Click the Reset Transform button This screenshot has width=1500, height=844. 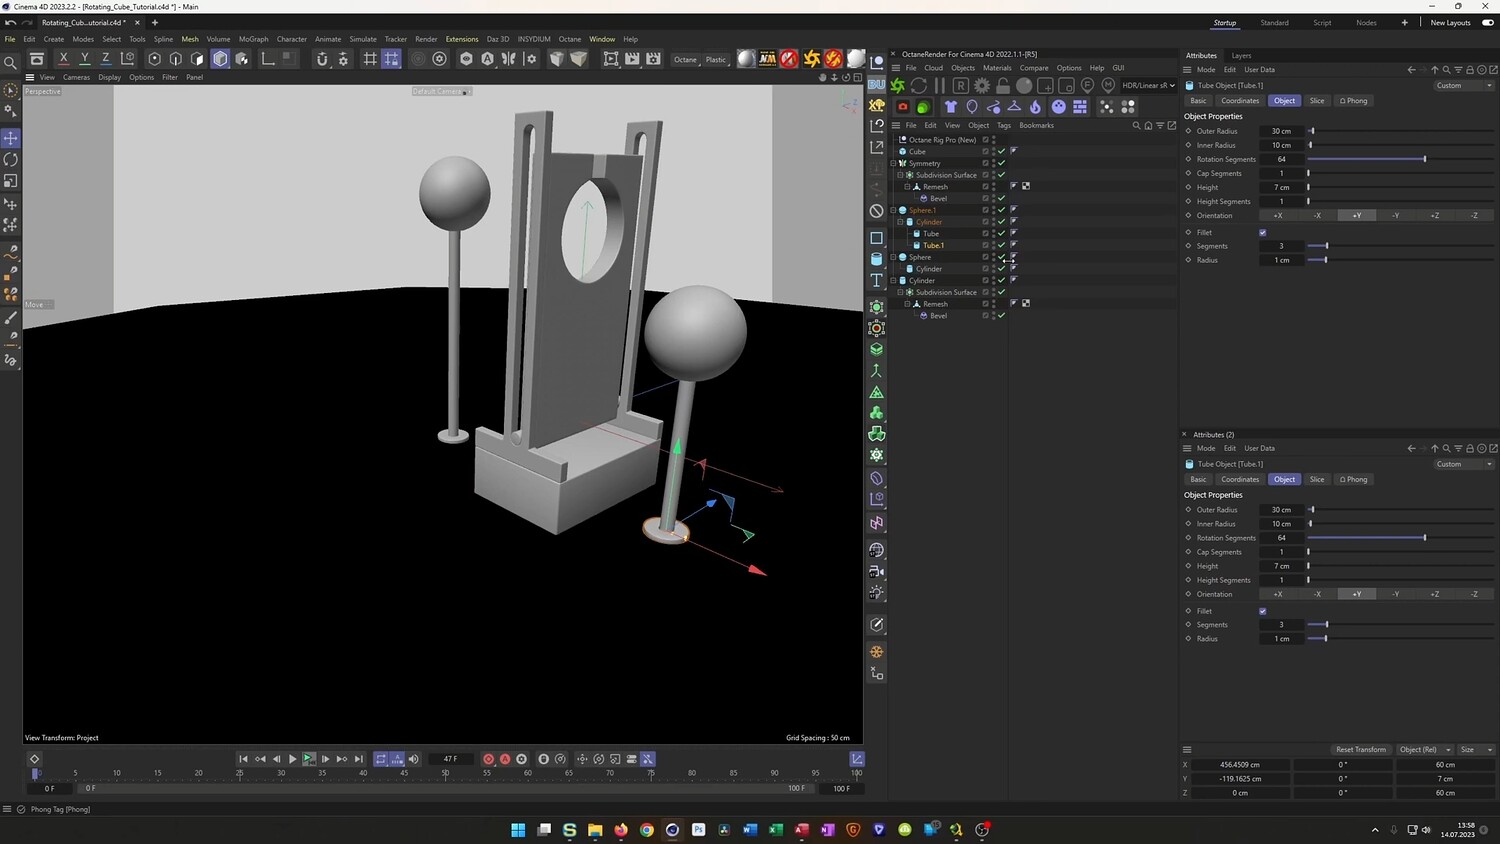1360,750
